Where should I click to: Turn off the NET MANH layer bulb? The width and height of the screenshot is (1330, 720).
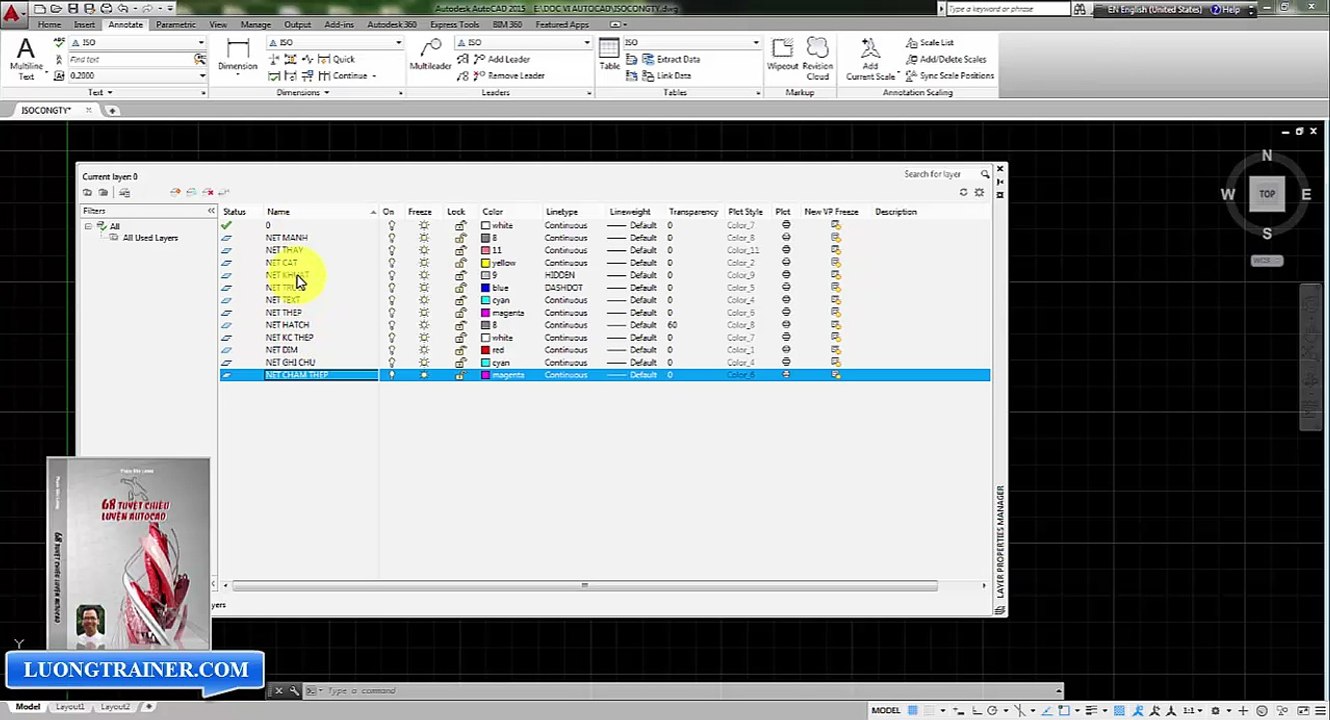click(x=391, y=238)
